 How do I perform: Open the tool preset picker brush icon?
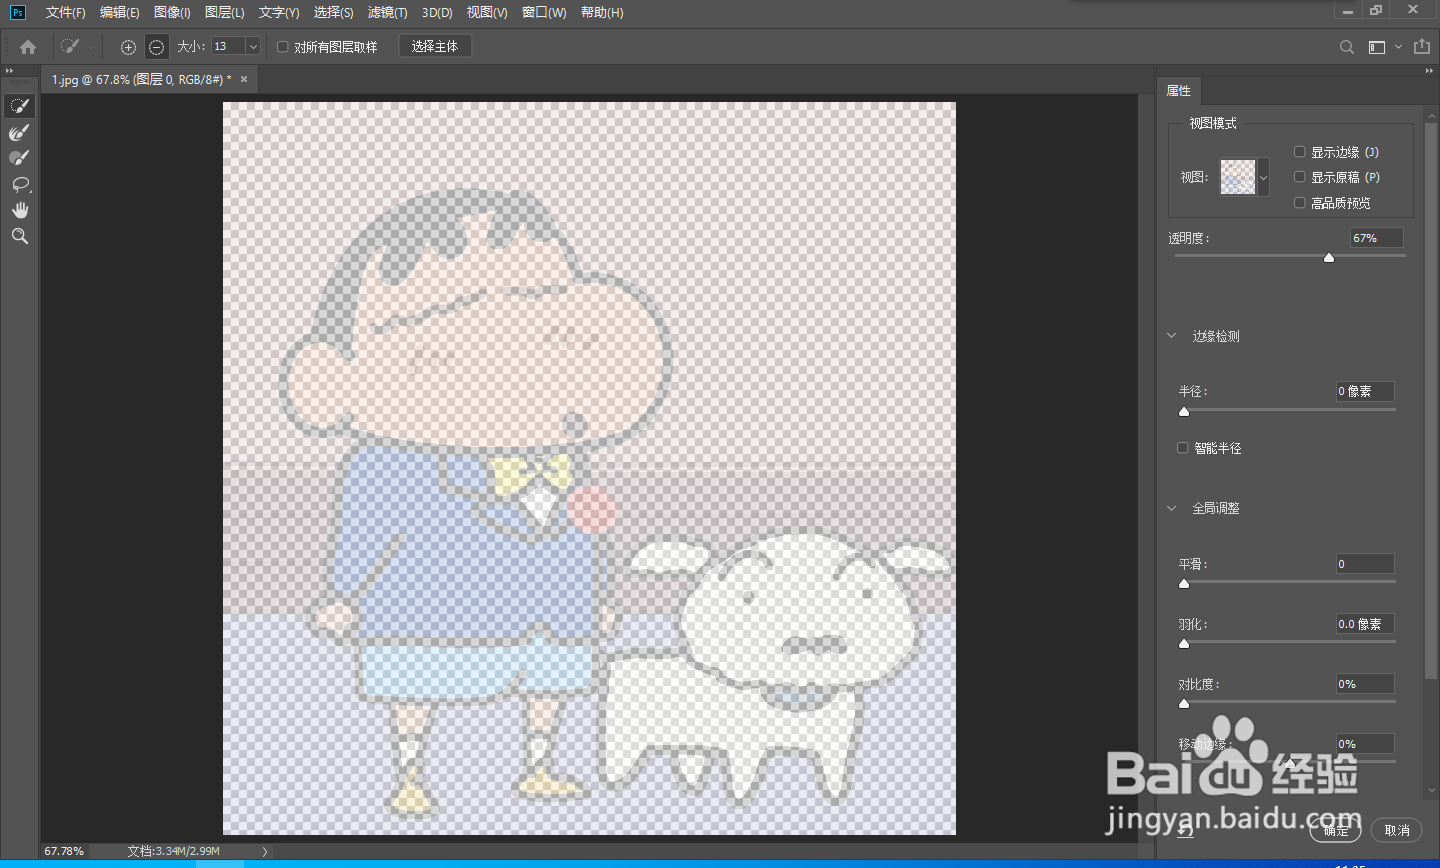[x=70, y=47]
